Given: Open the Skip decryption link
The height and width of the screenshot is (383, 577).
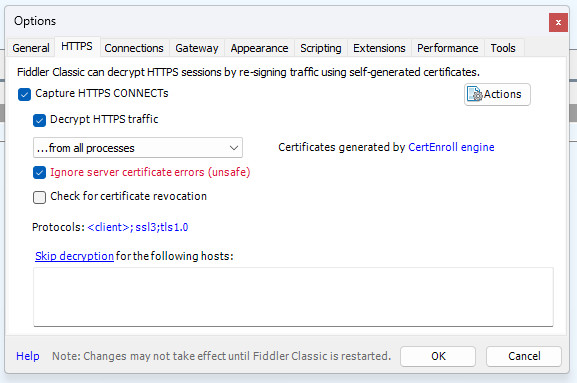Looking at the screenshot, I should (x=74, y=256).
